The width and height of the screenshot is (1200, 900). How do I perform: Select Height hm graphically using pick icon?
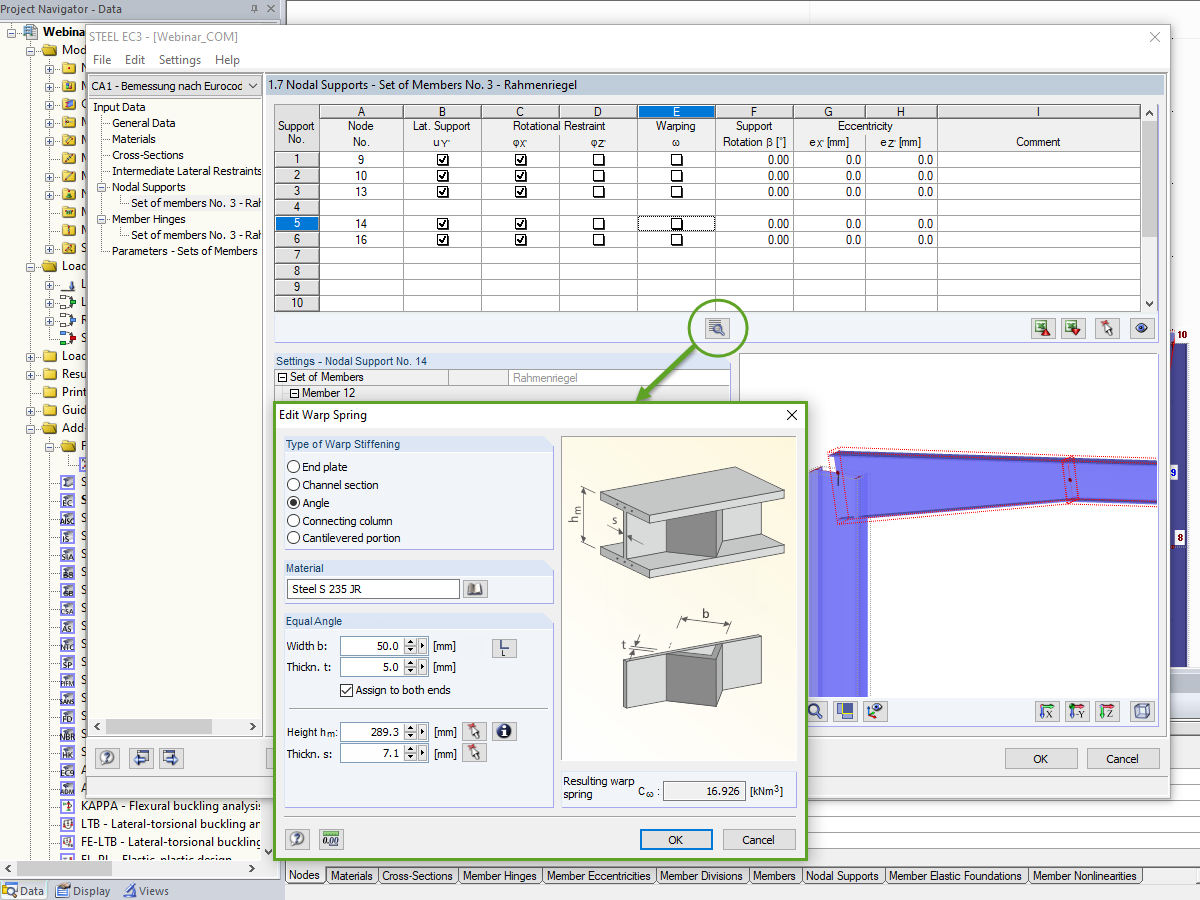click(474, 731)
